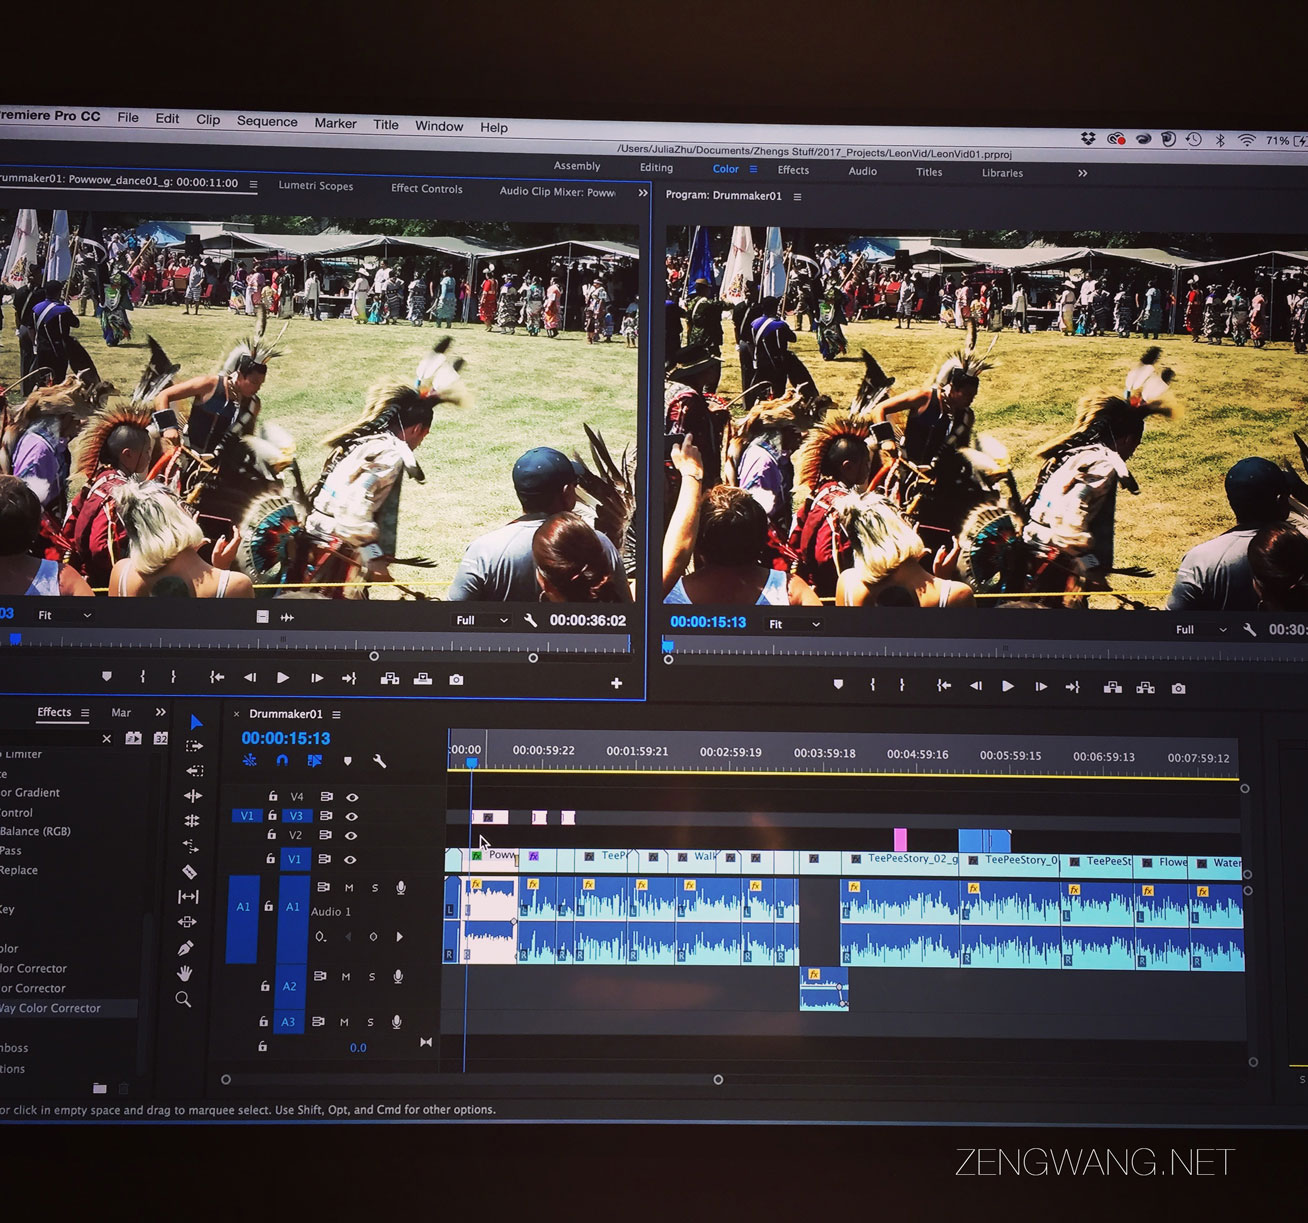Select the Zoom tool magnifier

(183, 999)
